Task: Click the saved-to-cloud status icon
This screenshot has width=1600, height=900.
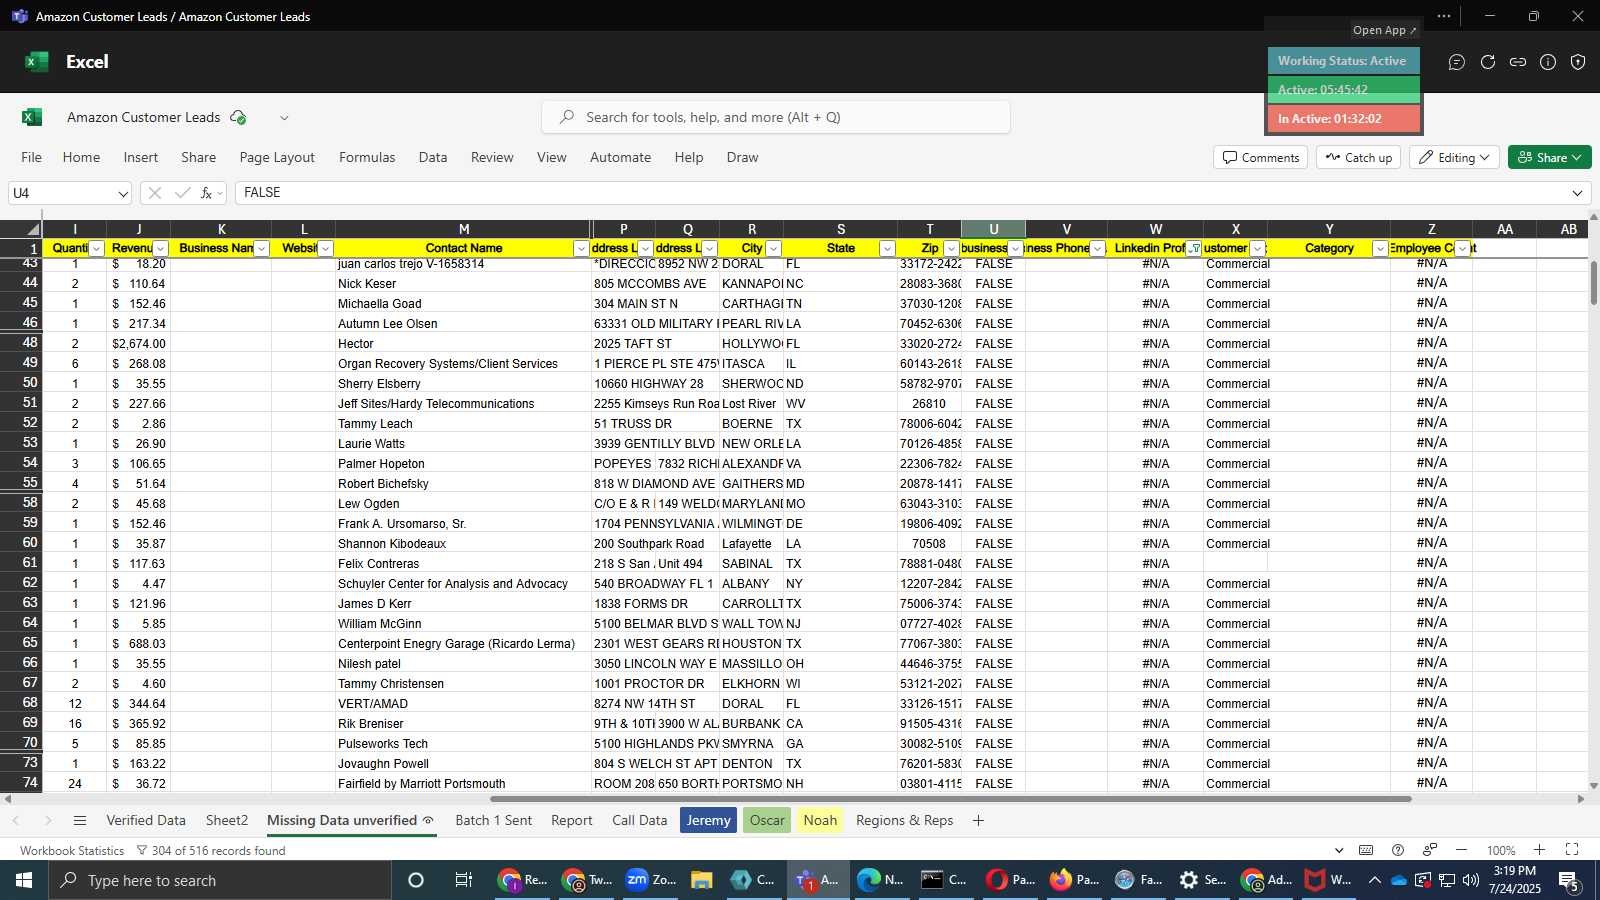Action: pyautogui.click(x=238, y=117)
